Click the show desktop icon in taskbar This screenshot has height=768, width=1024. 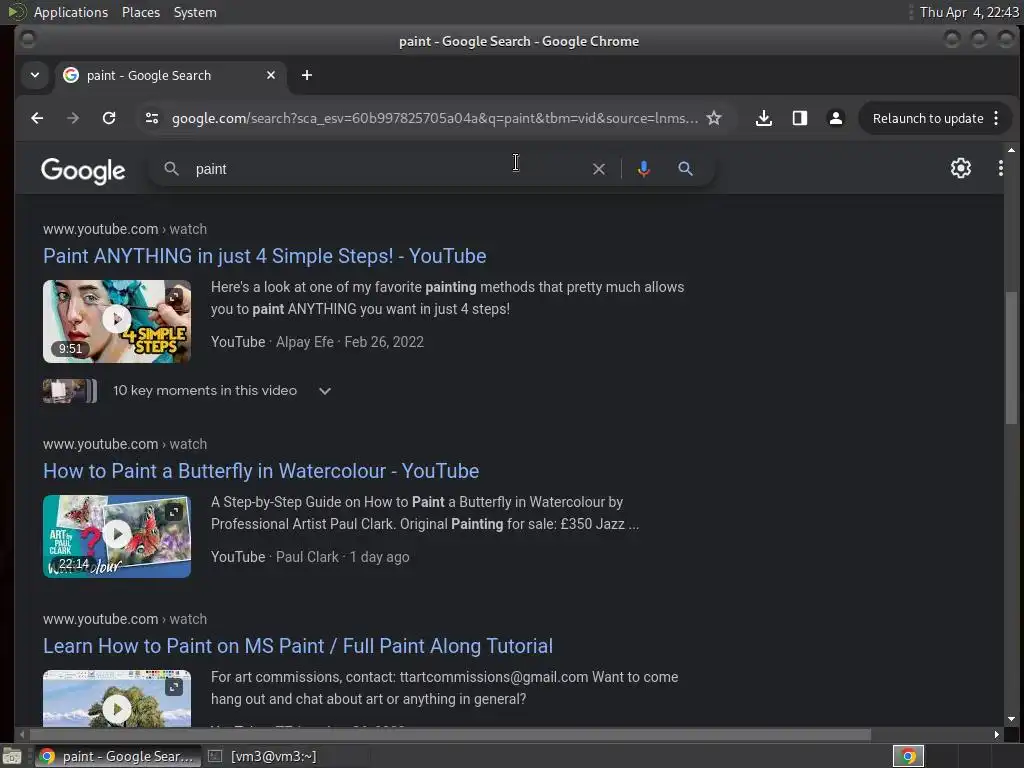pos(12,756)
